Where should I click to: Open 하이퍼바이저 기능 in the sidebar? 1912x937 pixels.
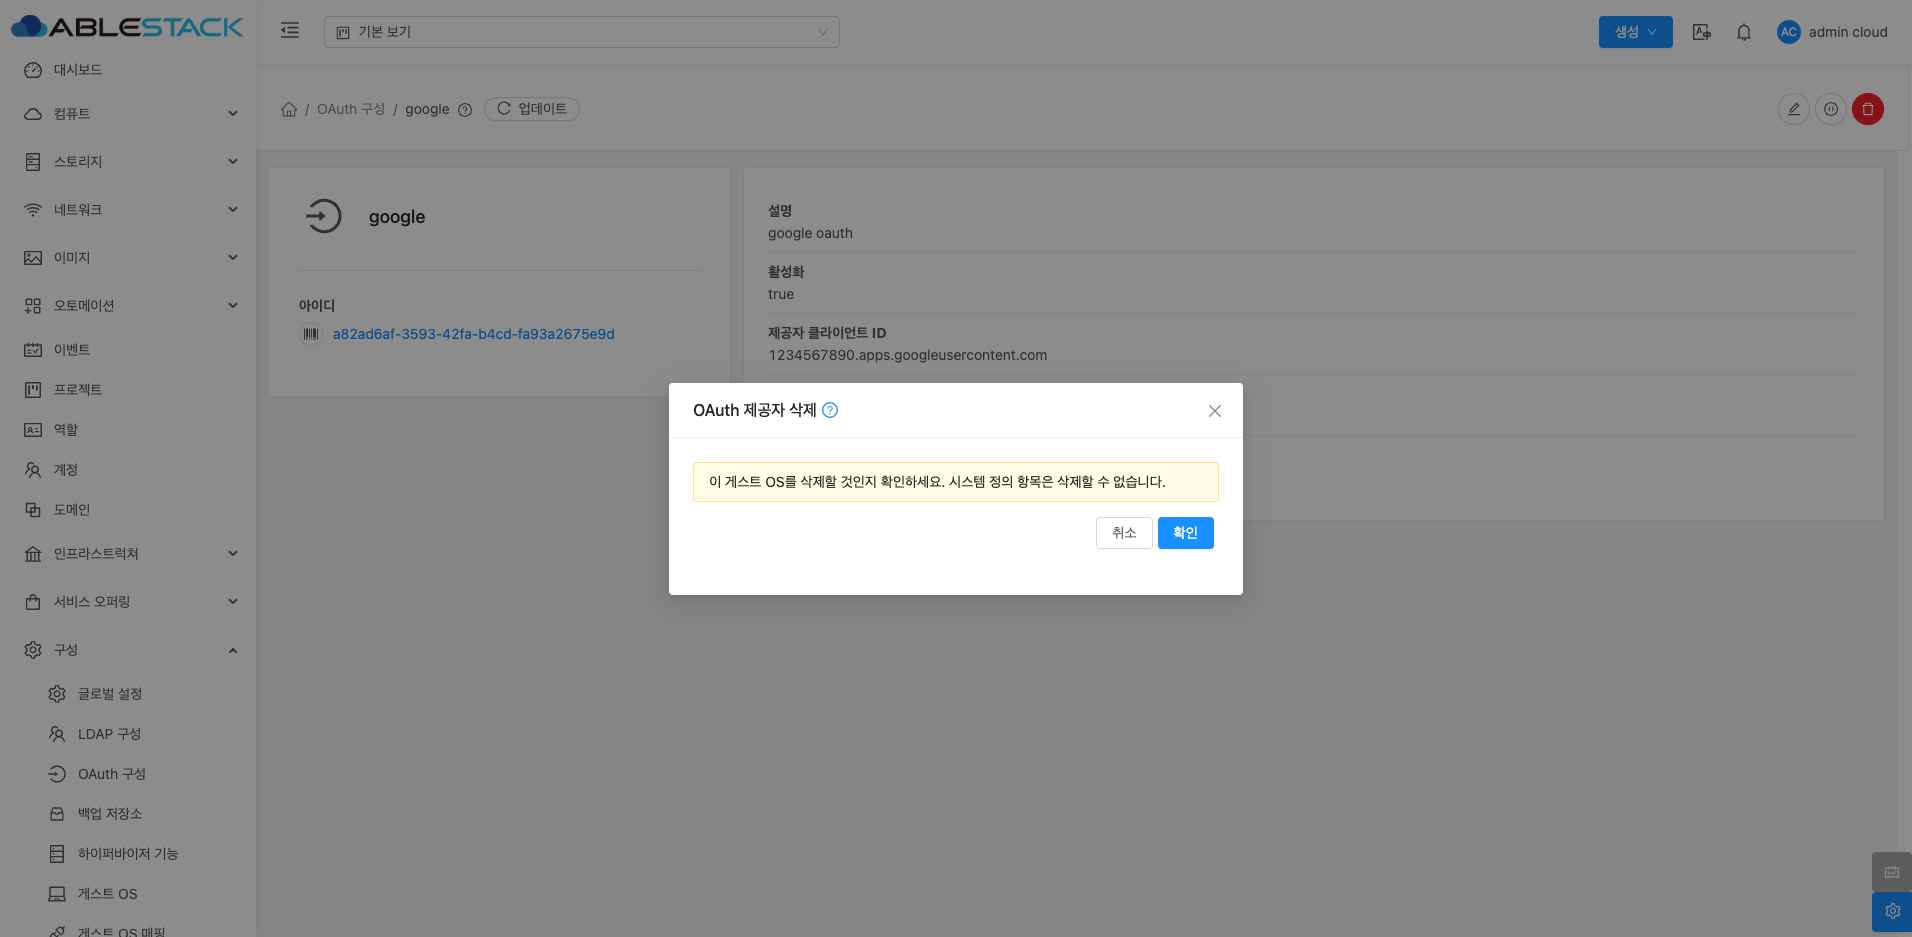click(128, 854)
